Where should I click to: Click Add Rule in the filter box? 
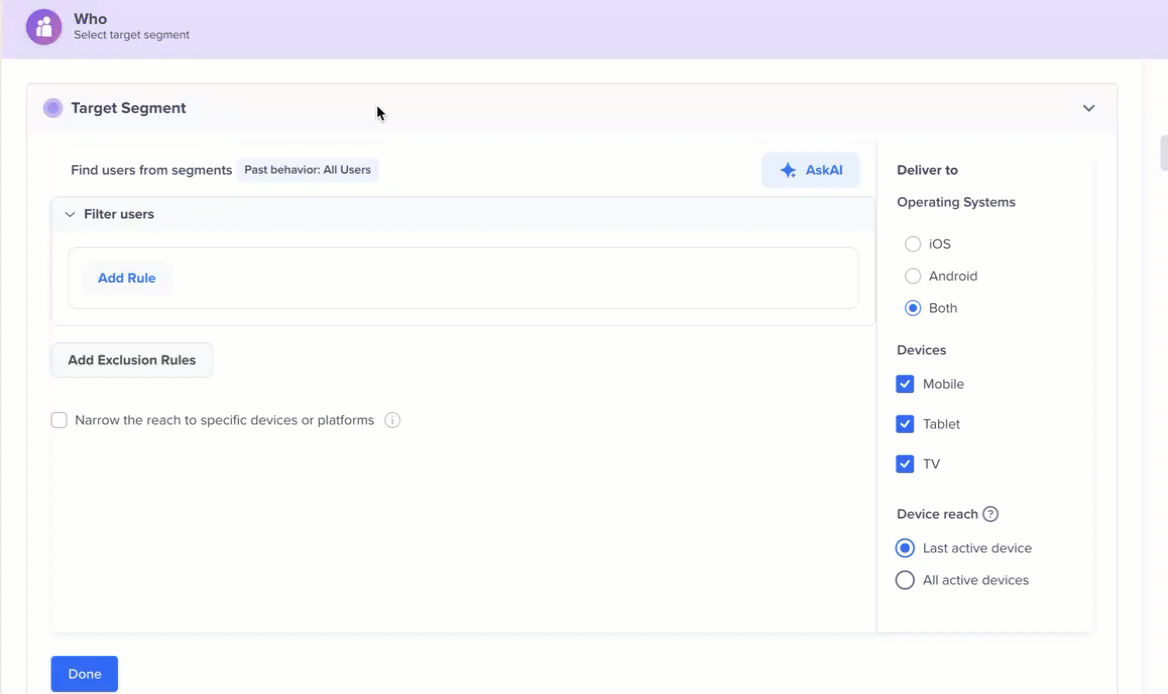pos(127,278)
